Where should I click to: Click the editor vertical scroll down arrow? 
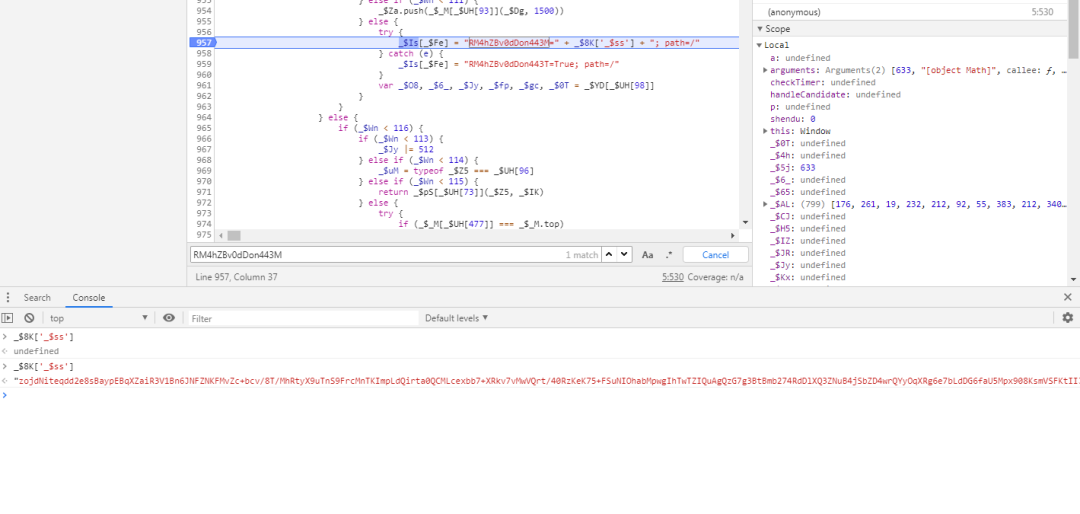click(745, 223)
